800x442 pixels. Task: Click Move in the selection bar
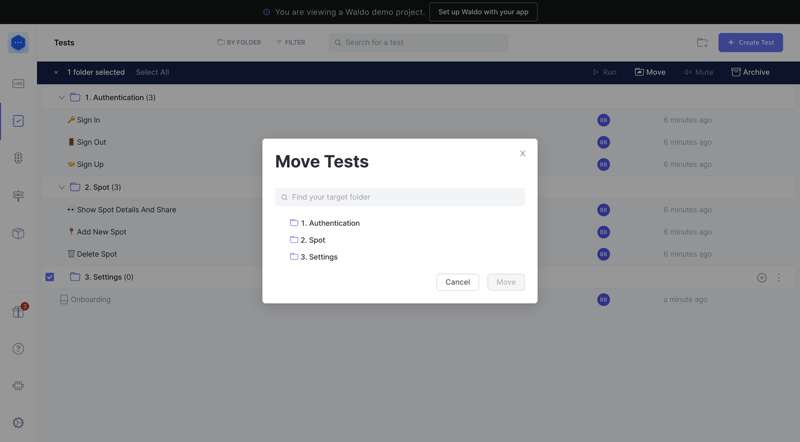[650, 72]
